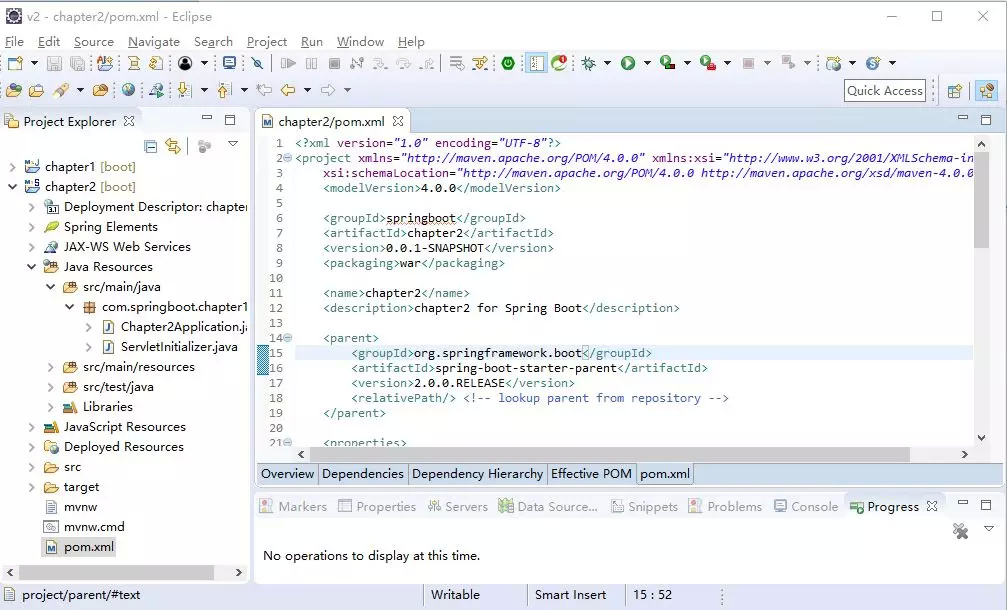Click the Open Web Browser globe icon

point(128,90)
